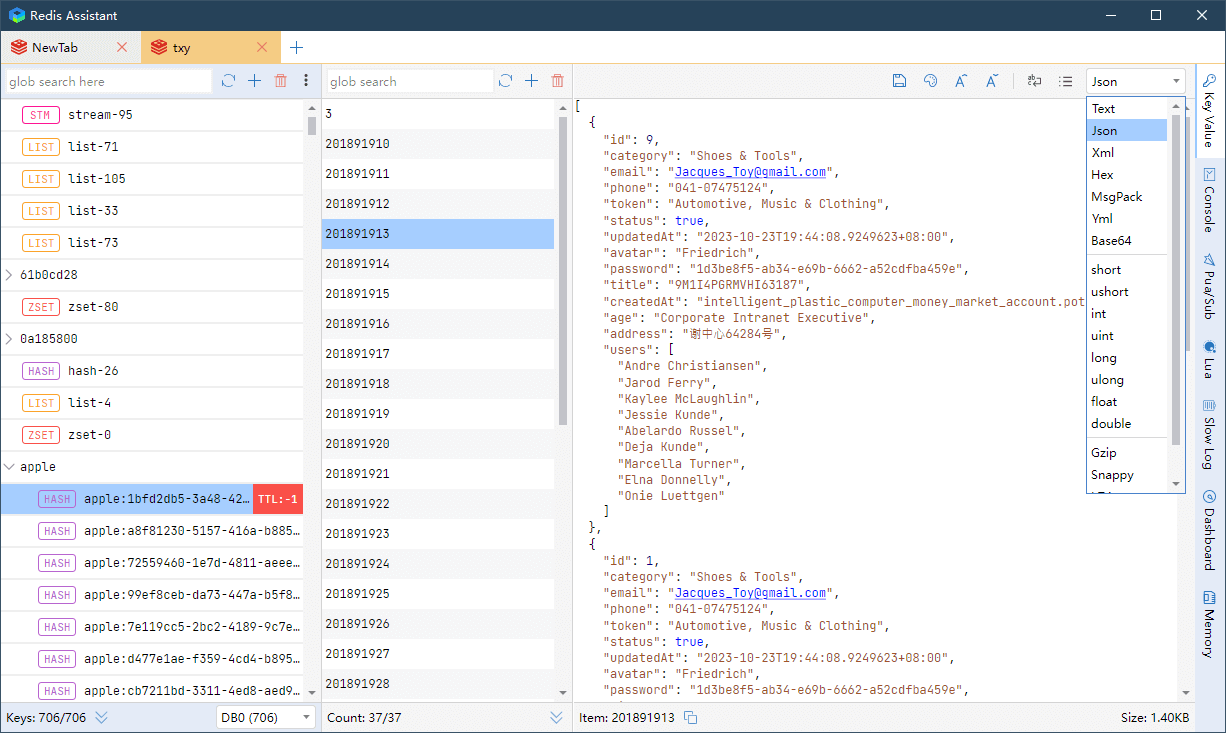Select Base64 in the format dropdown list
Image resolution: width=1226 pixels, height=733 pixels.
tap(1111, 241)
